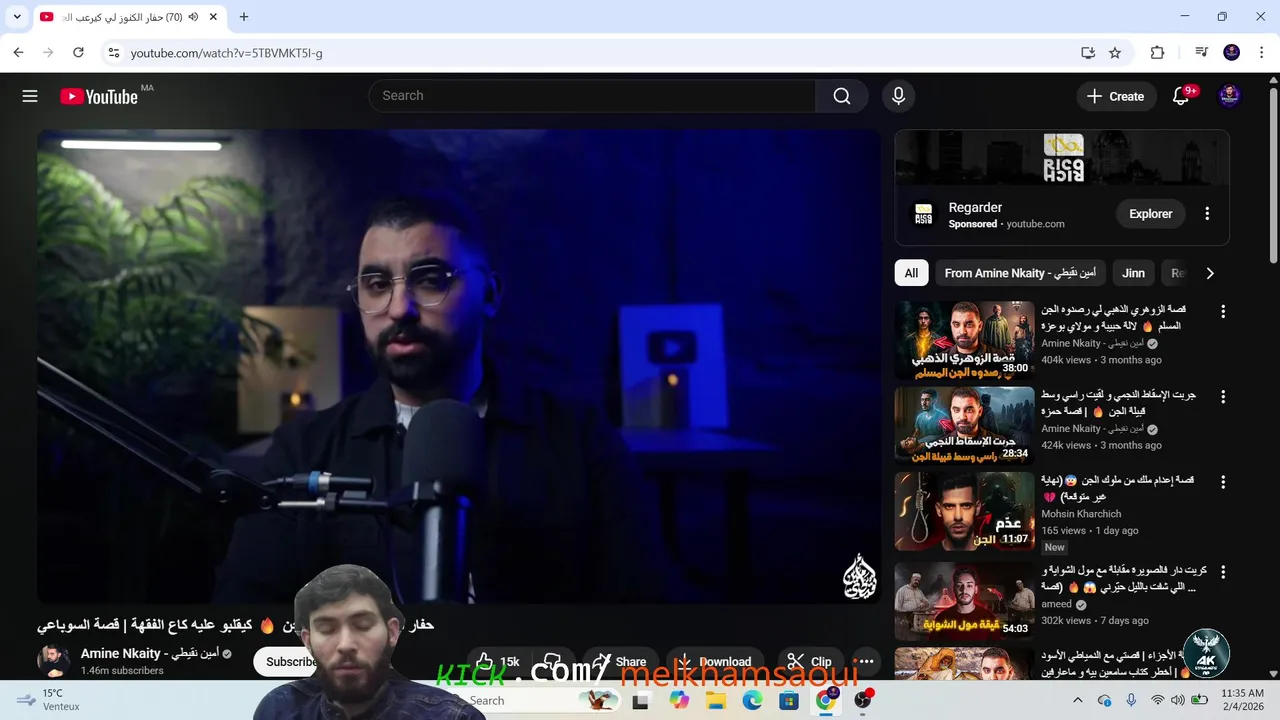Open the 11:07 video thumbnail
This screenshot has height=720, width=1280.
tap(964, 511)
